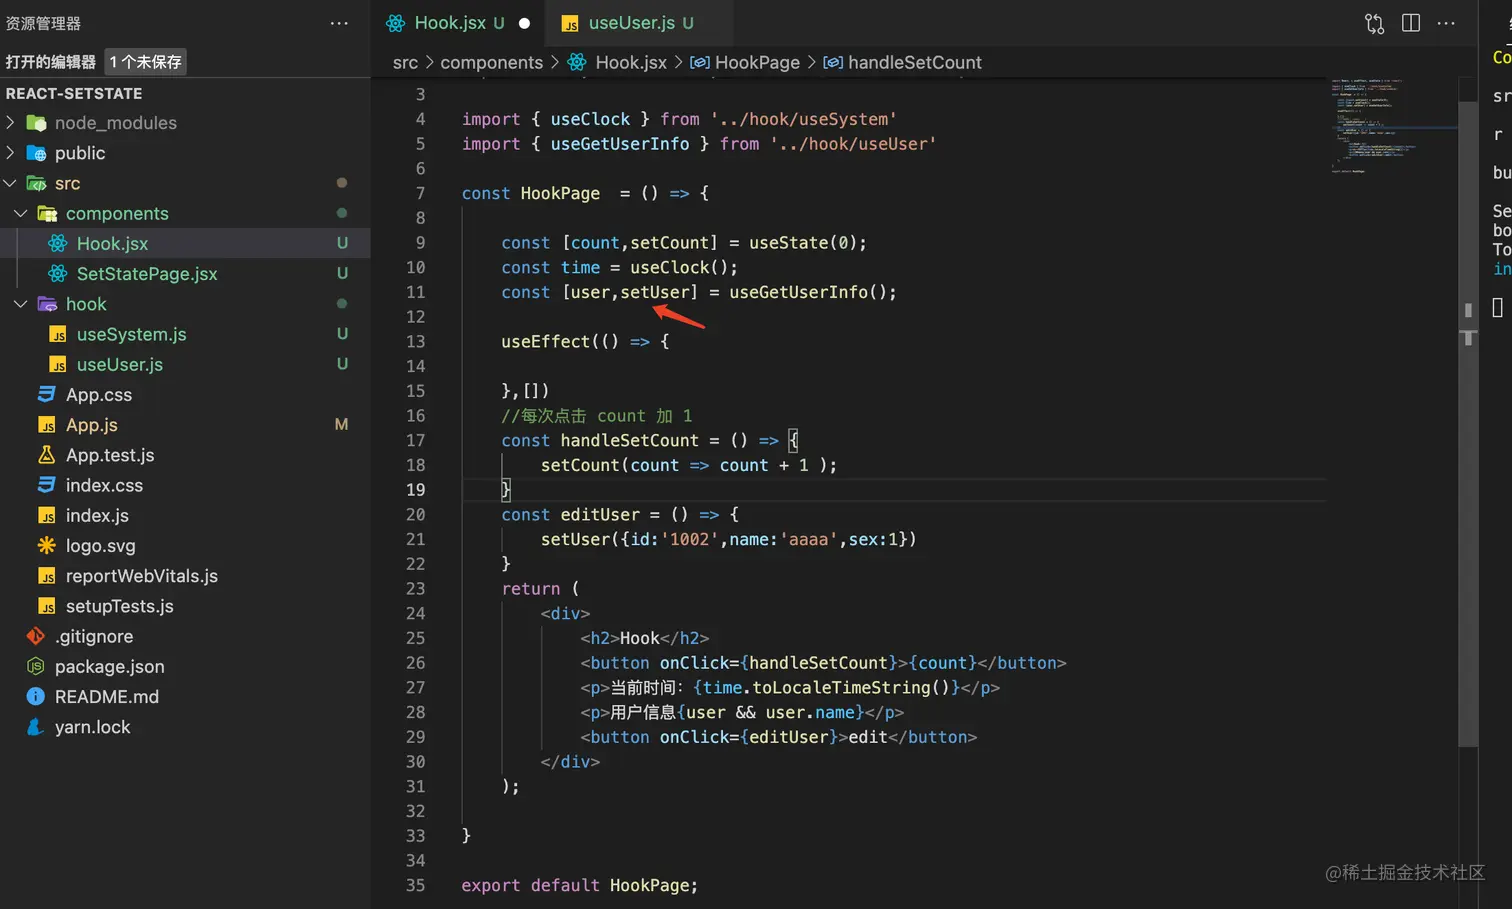Click the src breadcrumb segment
This screenshot has height=909, width=1512.
pos(405,62)
